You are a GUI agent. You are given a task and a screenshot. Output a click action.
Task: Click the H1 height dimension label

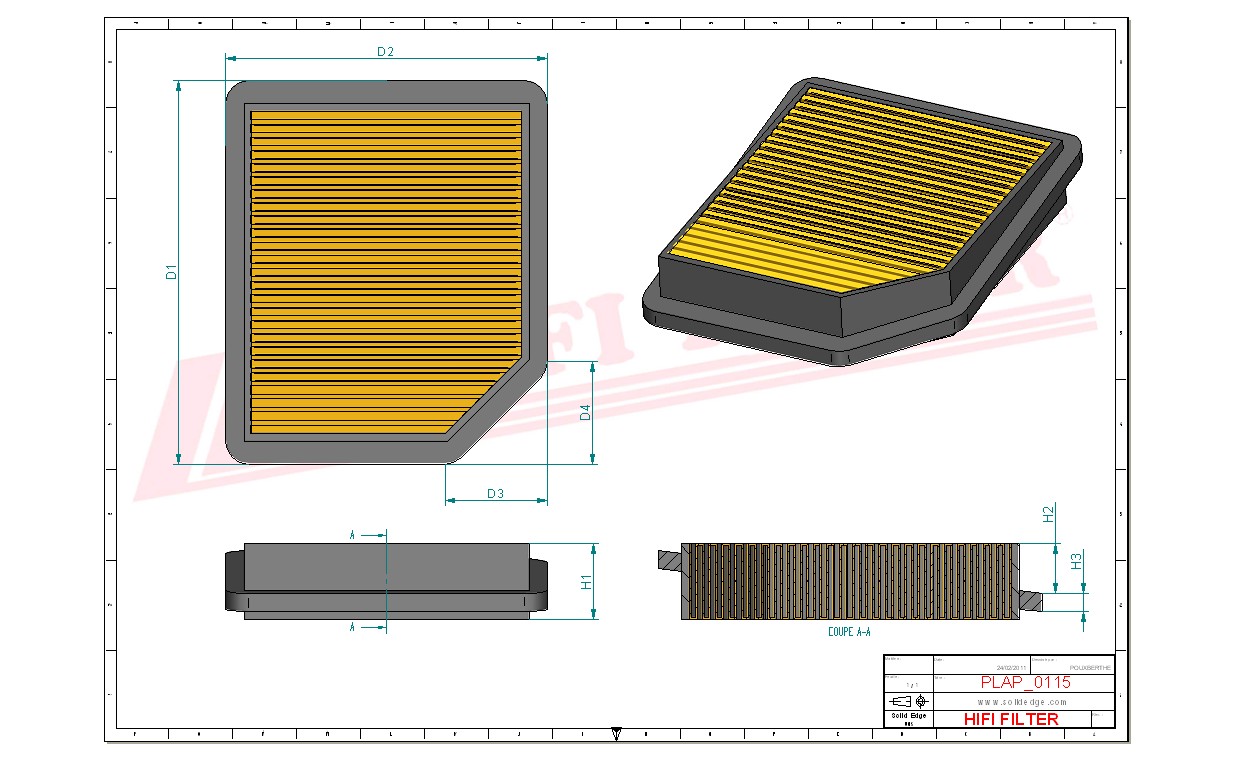pyautogui.click(x=587, y=581)
